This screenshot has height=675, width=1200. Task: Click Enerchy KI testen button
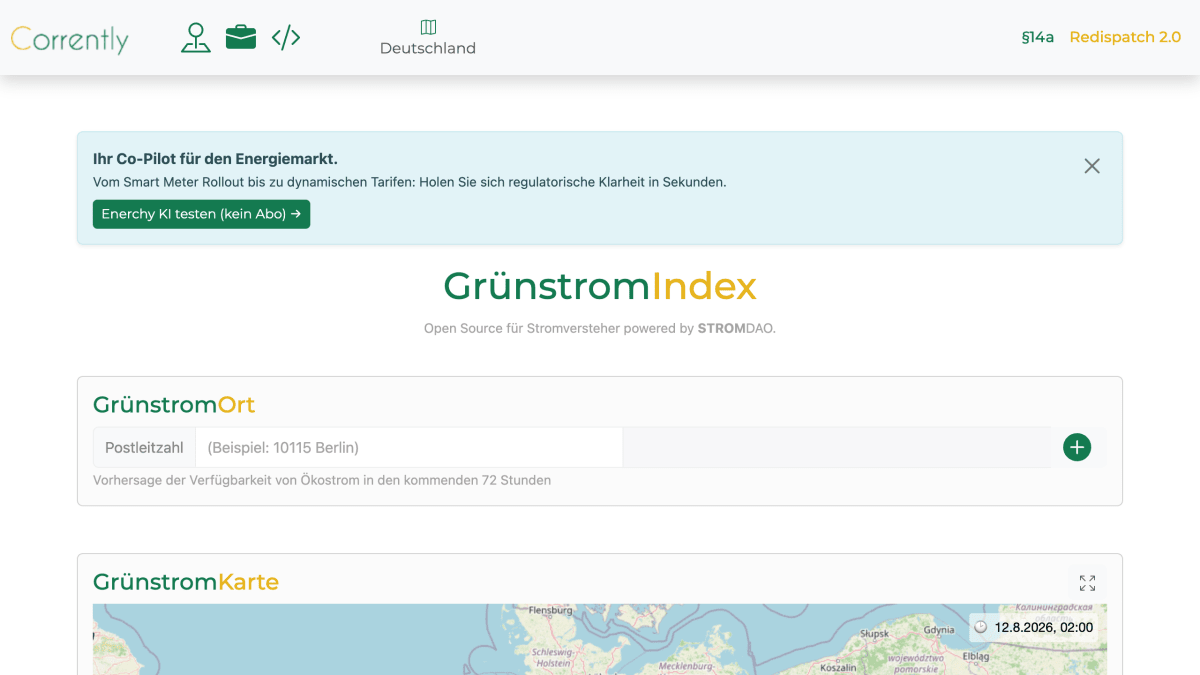[201, 214]
